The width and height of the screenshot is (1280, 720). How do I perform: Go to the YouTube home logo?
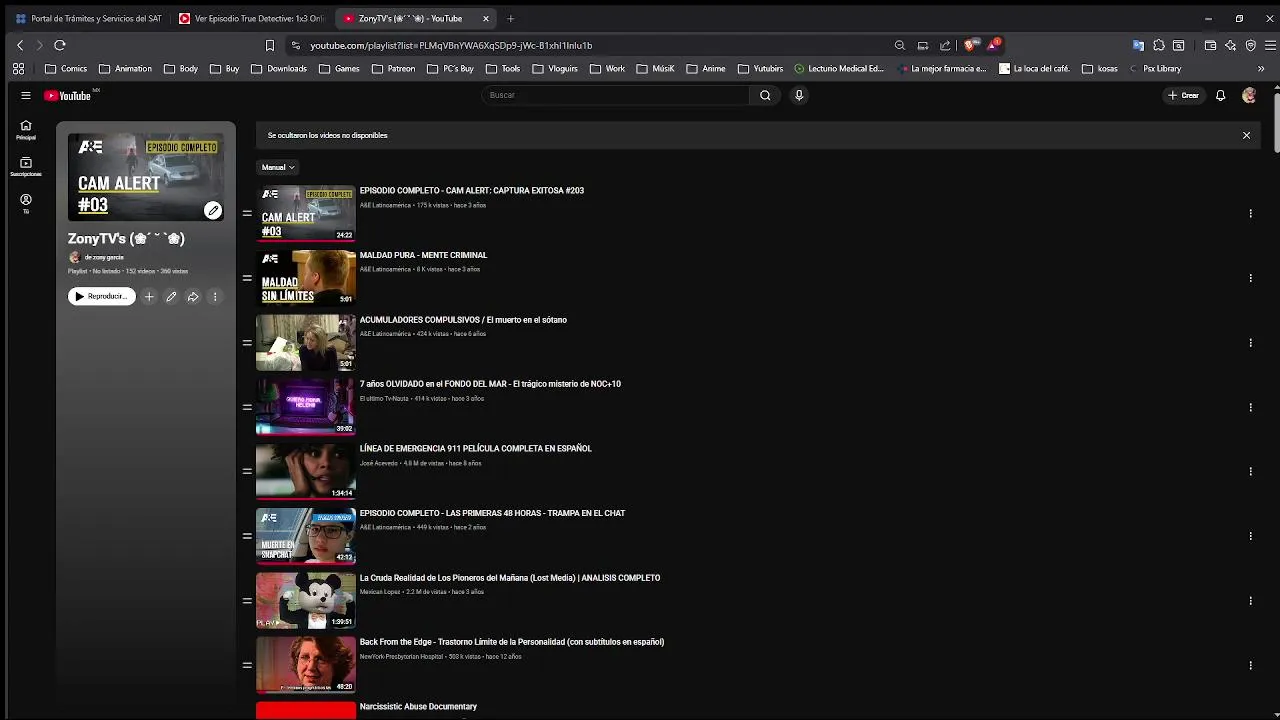tap(67, 95)
